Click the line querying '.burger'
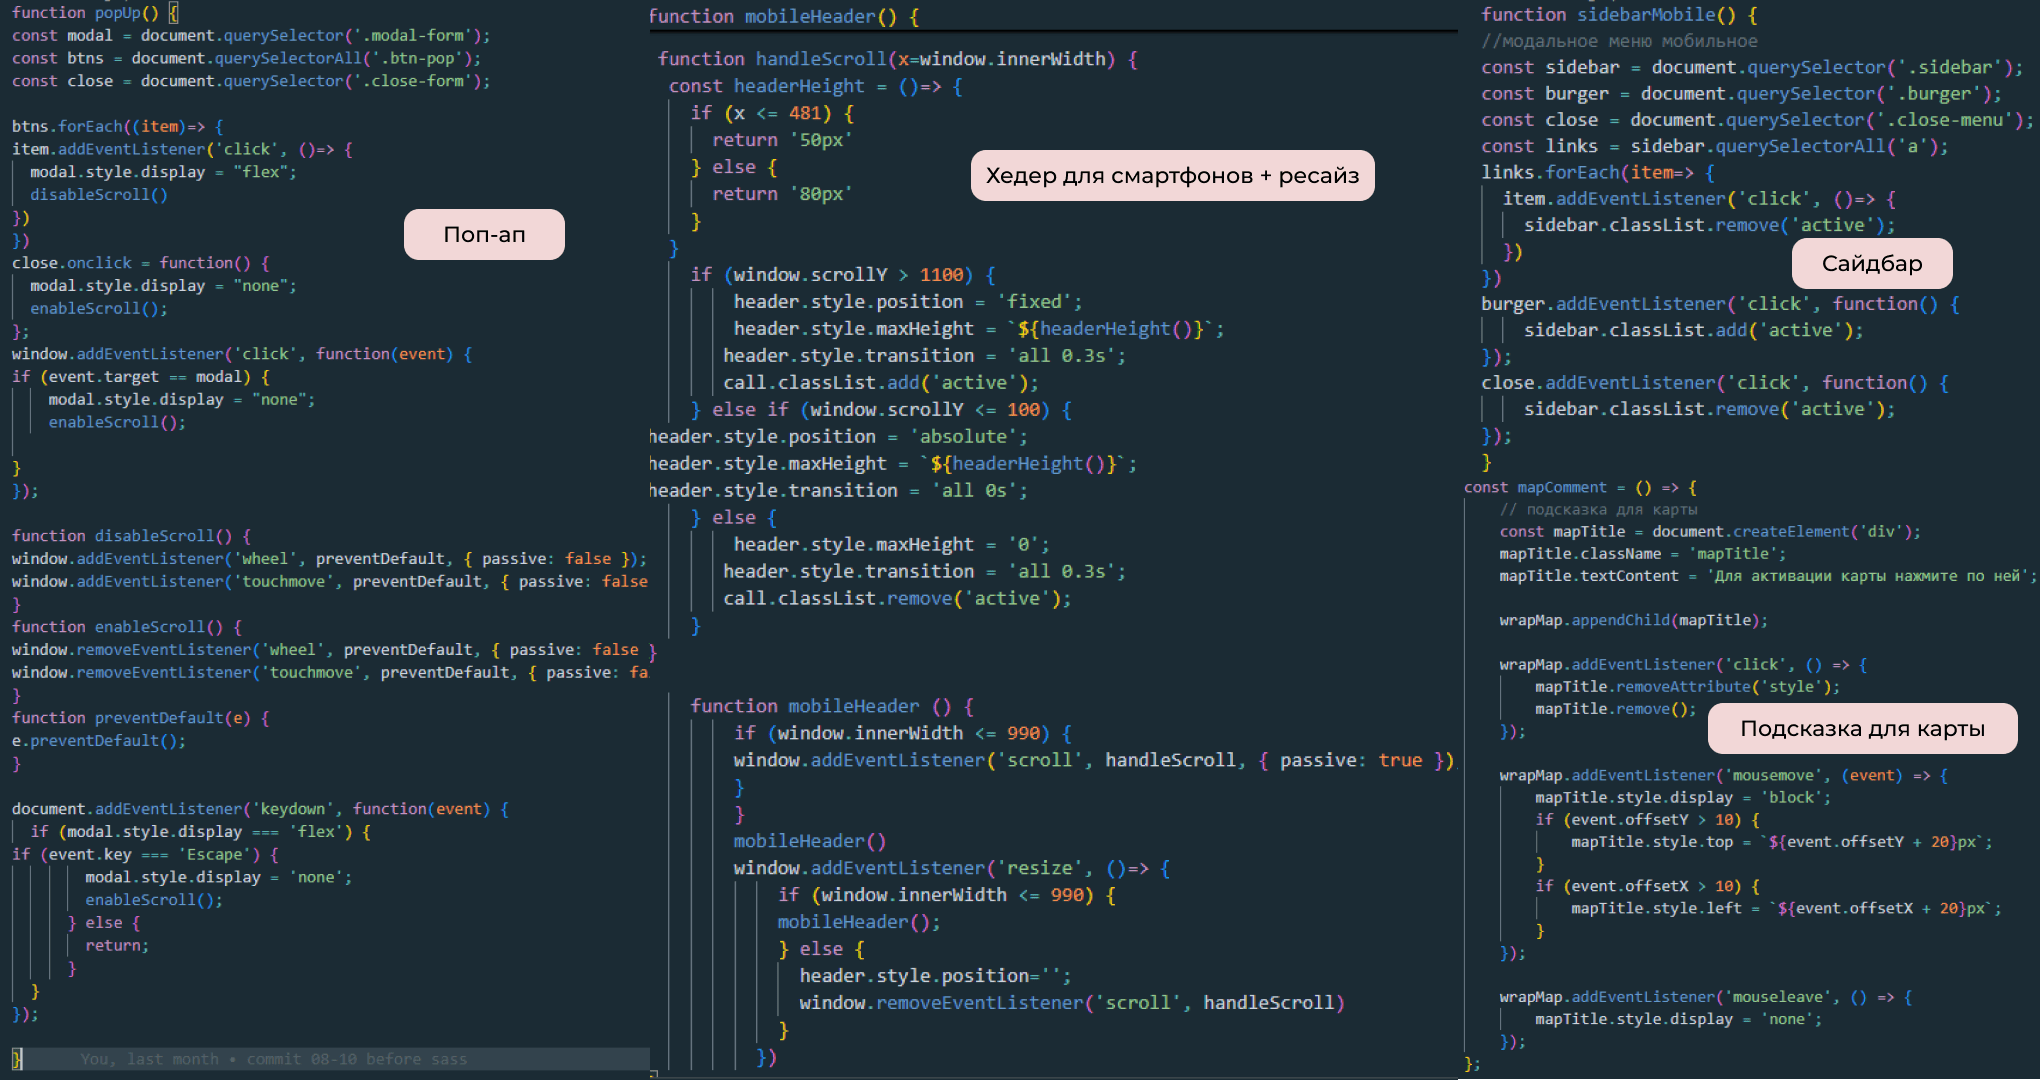2040x1080 pixels. pyautogui.click(x=1742, y=94)
